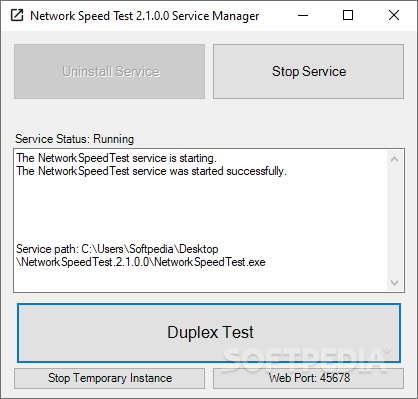Click the Stop Service button
Screen dimensions: 418x399
tap(308, 71)
